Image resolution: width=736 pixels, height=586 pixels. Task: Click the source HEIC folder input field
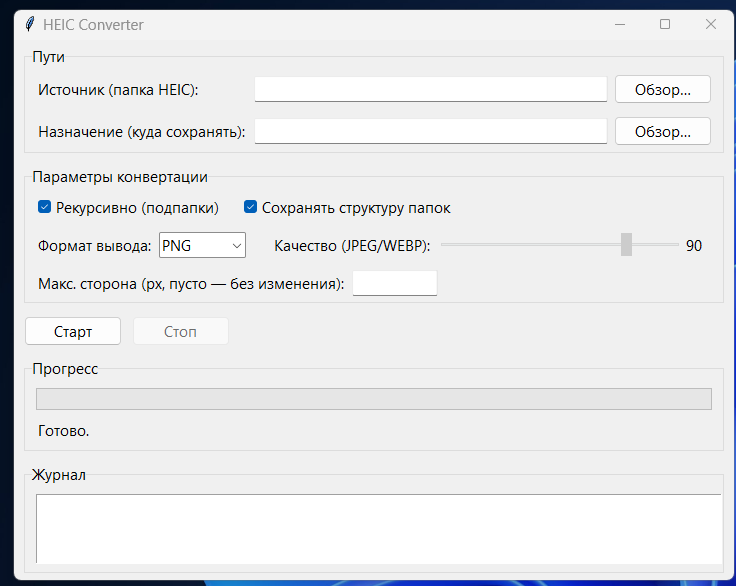point(430,89)
